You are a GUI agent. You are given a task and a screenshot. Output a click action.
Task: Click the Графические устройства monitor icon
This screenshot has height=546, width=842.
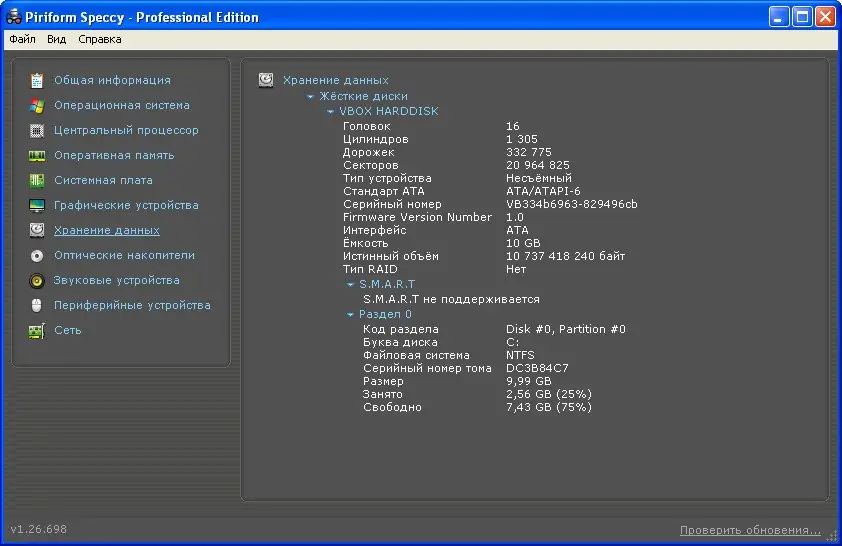pos(37,206)
